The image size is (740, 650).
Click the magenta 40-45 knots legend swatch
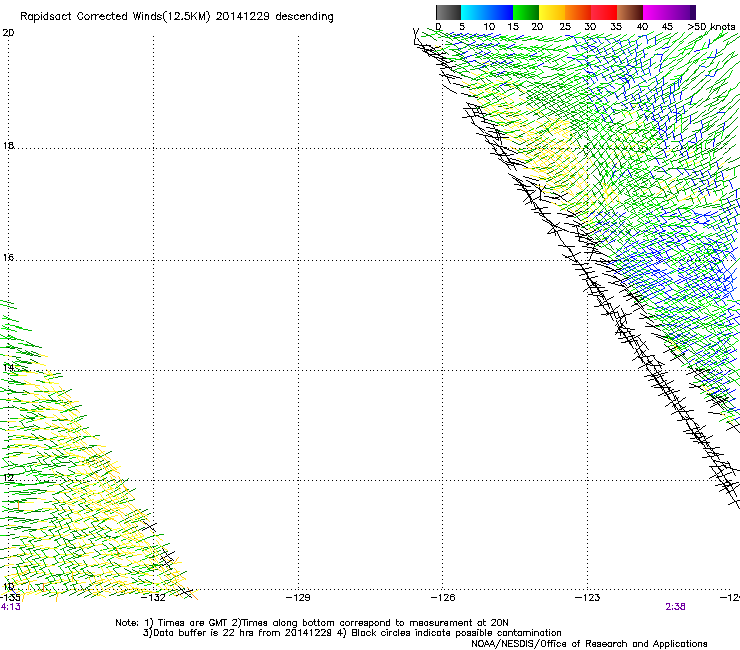point(656,12)
